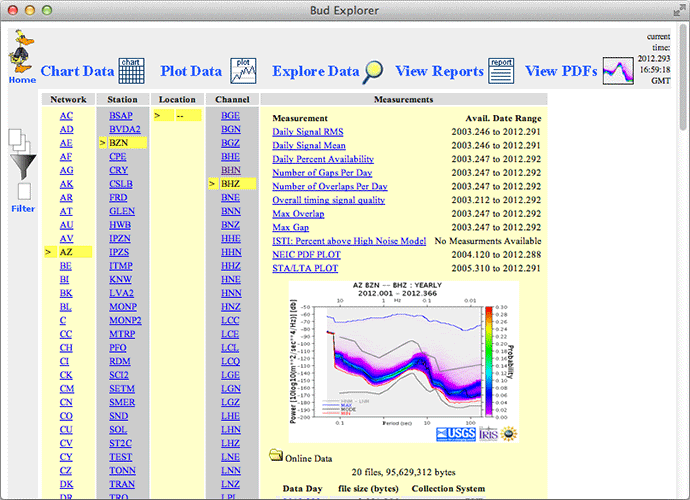Click the selected AZ network row
690x500 pixels.
[68, 252]
